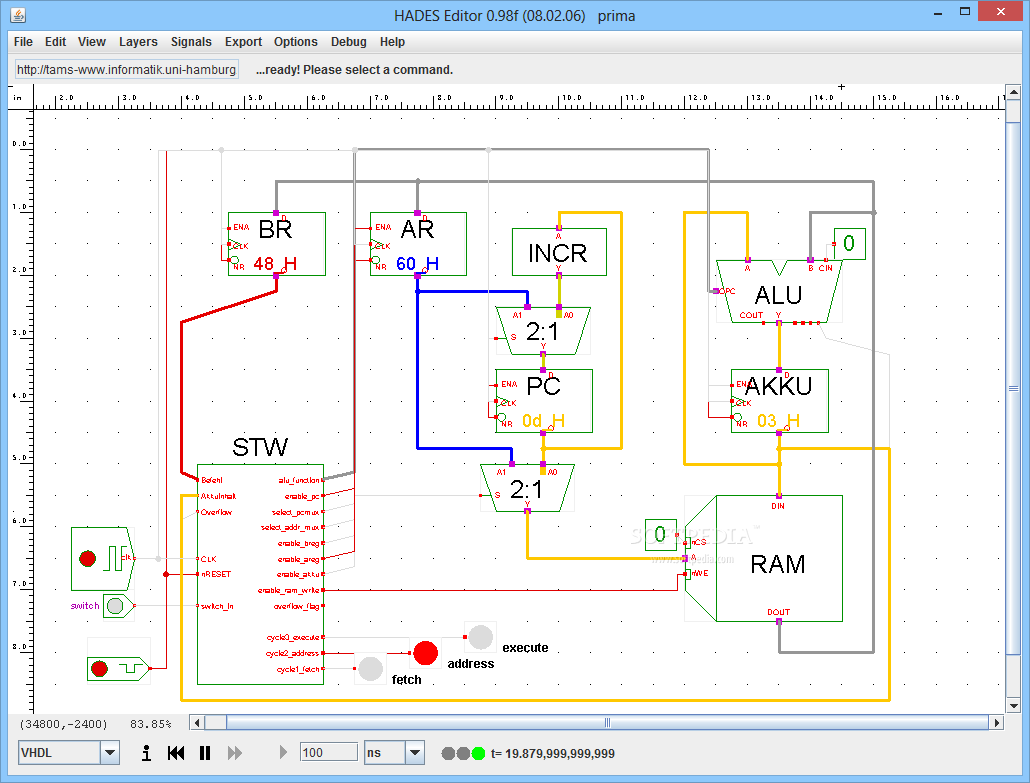The width and height of the screenshot is (1030, 783).
Task: Select the lower 2:1 multiplexer below PC
Action: (x=527, y=488)
